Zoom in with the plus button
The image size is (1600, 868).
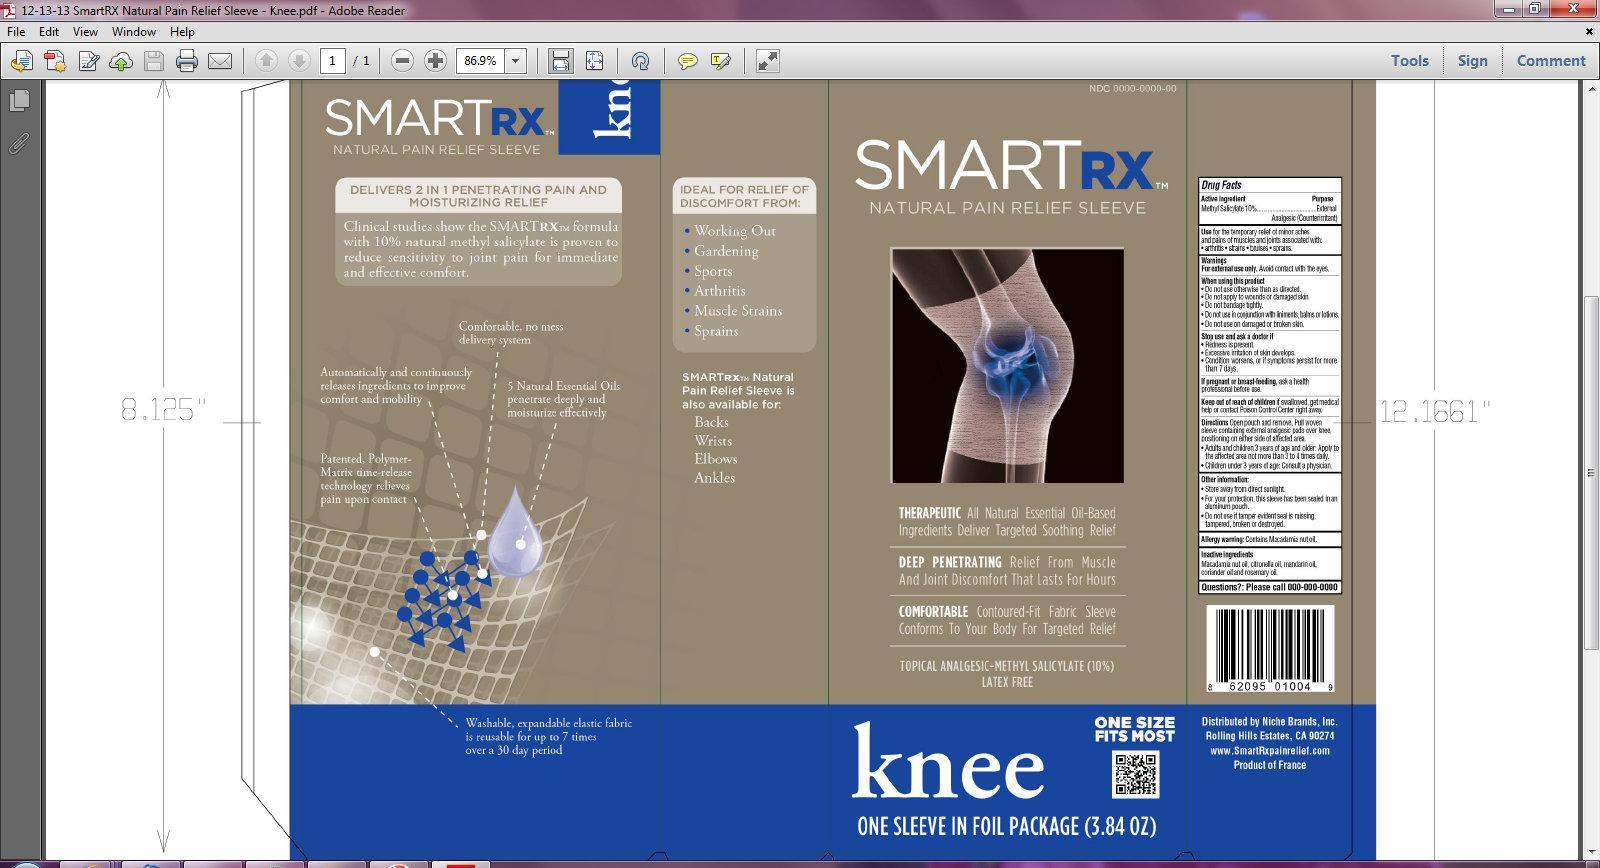point(435,61)
